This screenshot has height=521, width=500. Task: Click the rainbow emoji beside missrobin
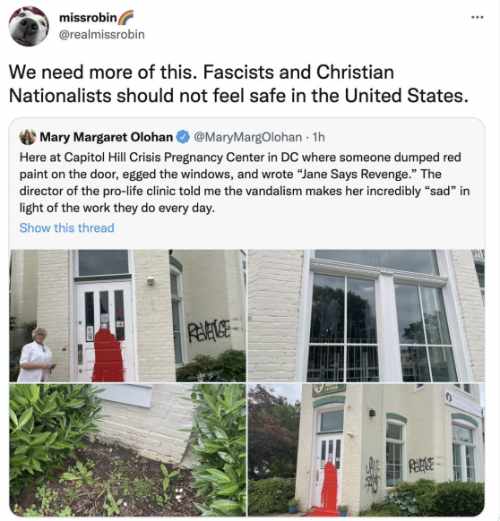click(x=126, y=17)
